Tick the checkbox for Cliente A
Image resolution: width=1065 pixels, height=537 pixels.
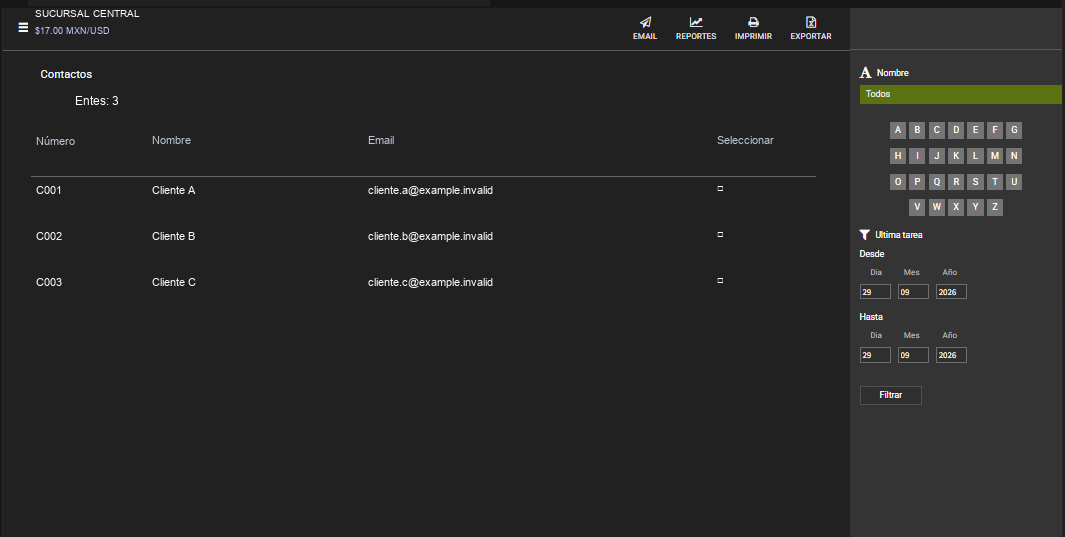[720, 189]
